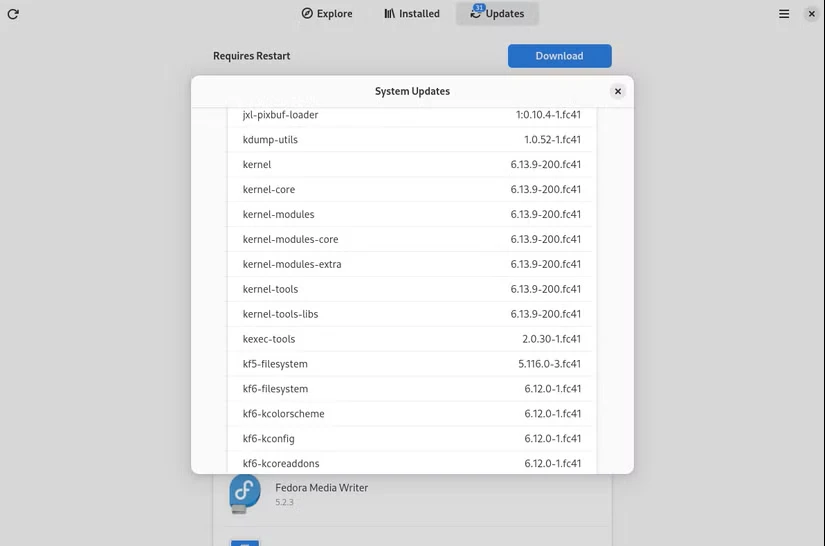Viewport: 825px width, 546px height.
Task: Click the refresh icon in header bar
Action: point(13,14)
